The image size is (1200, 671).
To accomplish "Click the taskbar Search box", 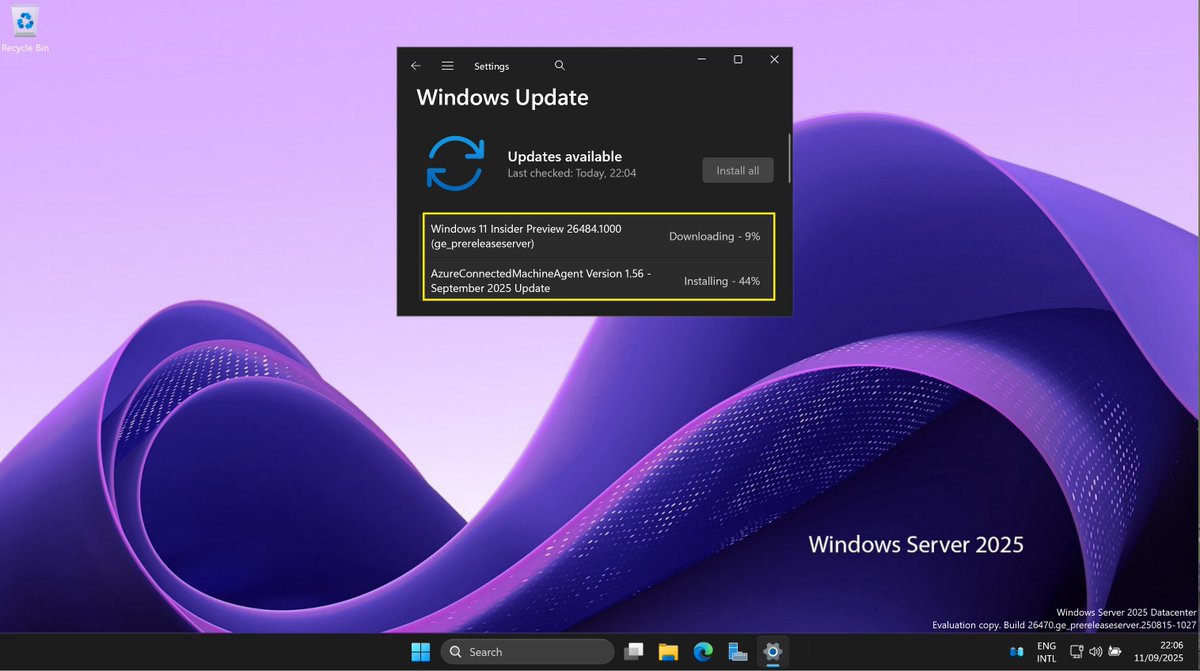I will (527, 651).
